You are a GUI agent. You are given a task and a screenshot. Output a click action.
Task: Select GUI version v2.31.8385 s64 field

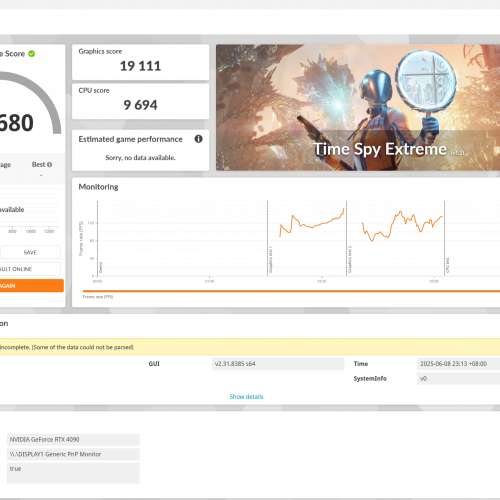(x=278, y=364)
